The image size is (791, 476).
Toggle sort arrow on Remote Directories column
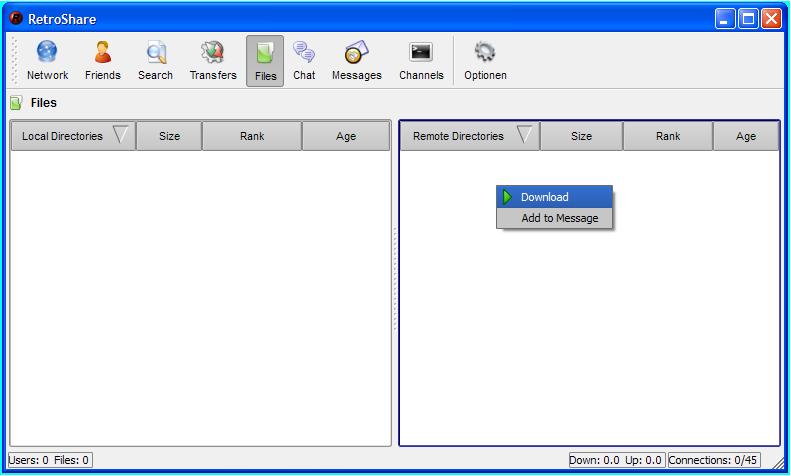coord(525,135)
